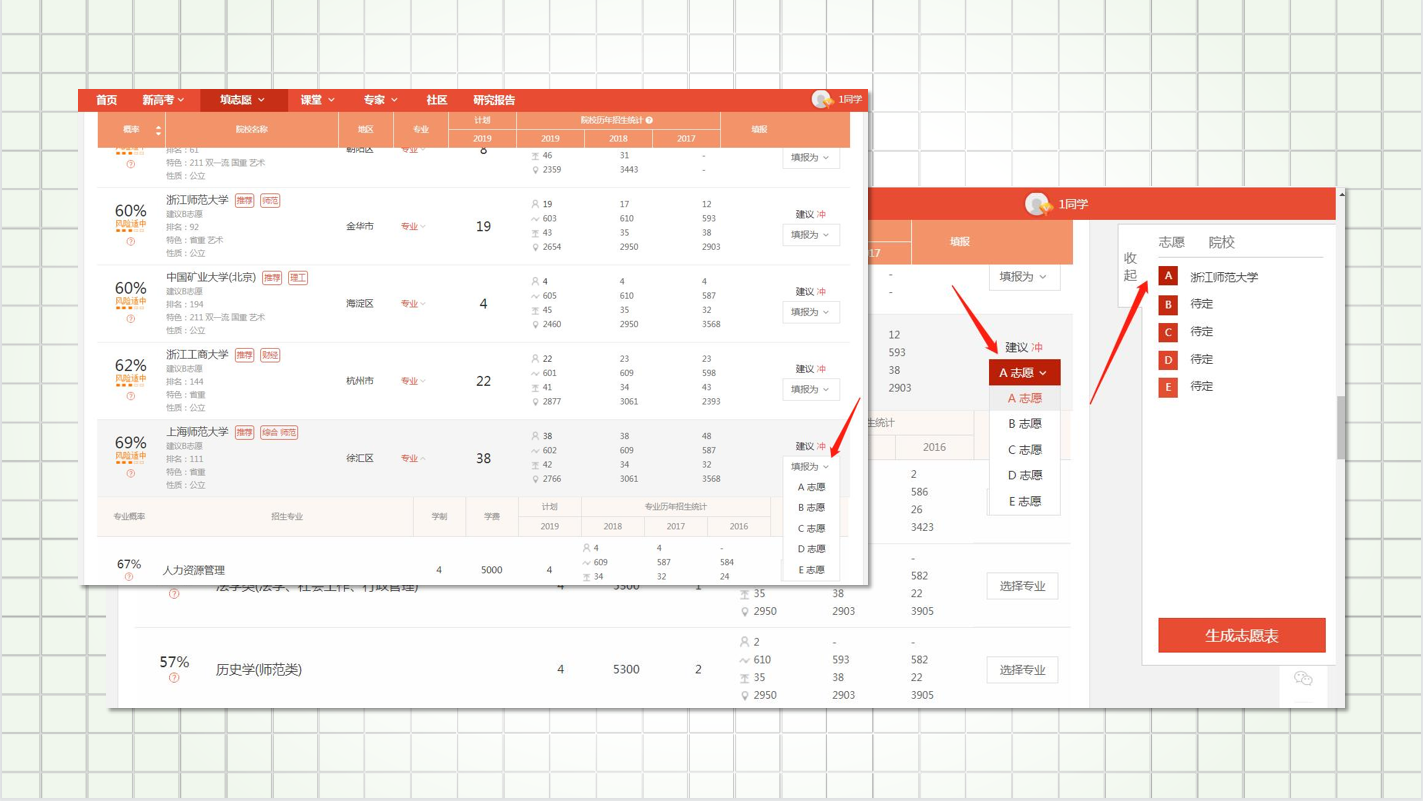The width and height of the screenshot is (1423, 801).
Task: Select B志愿 in 上海师范大学 dropdown list
Action: coord(811,508)
